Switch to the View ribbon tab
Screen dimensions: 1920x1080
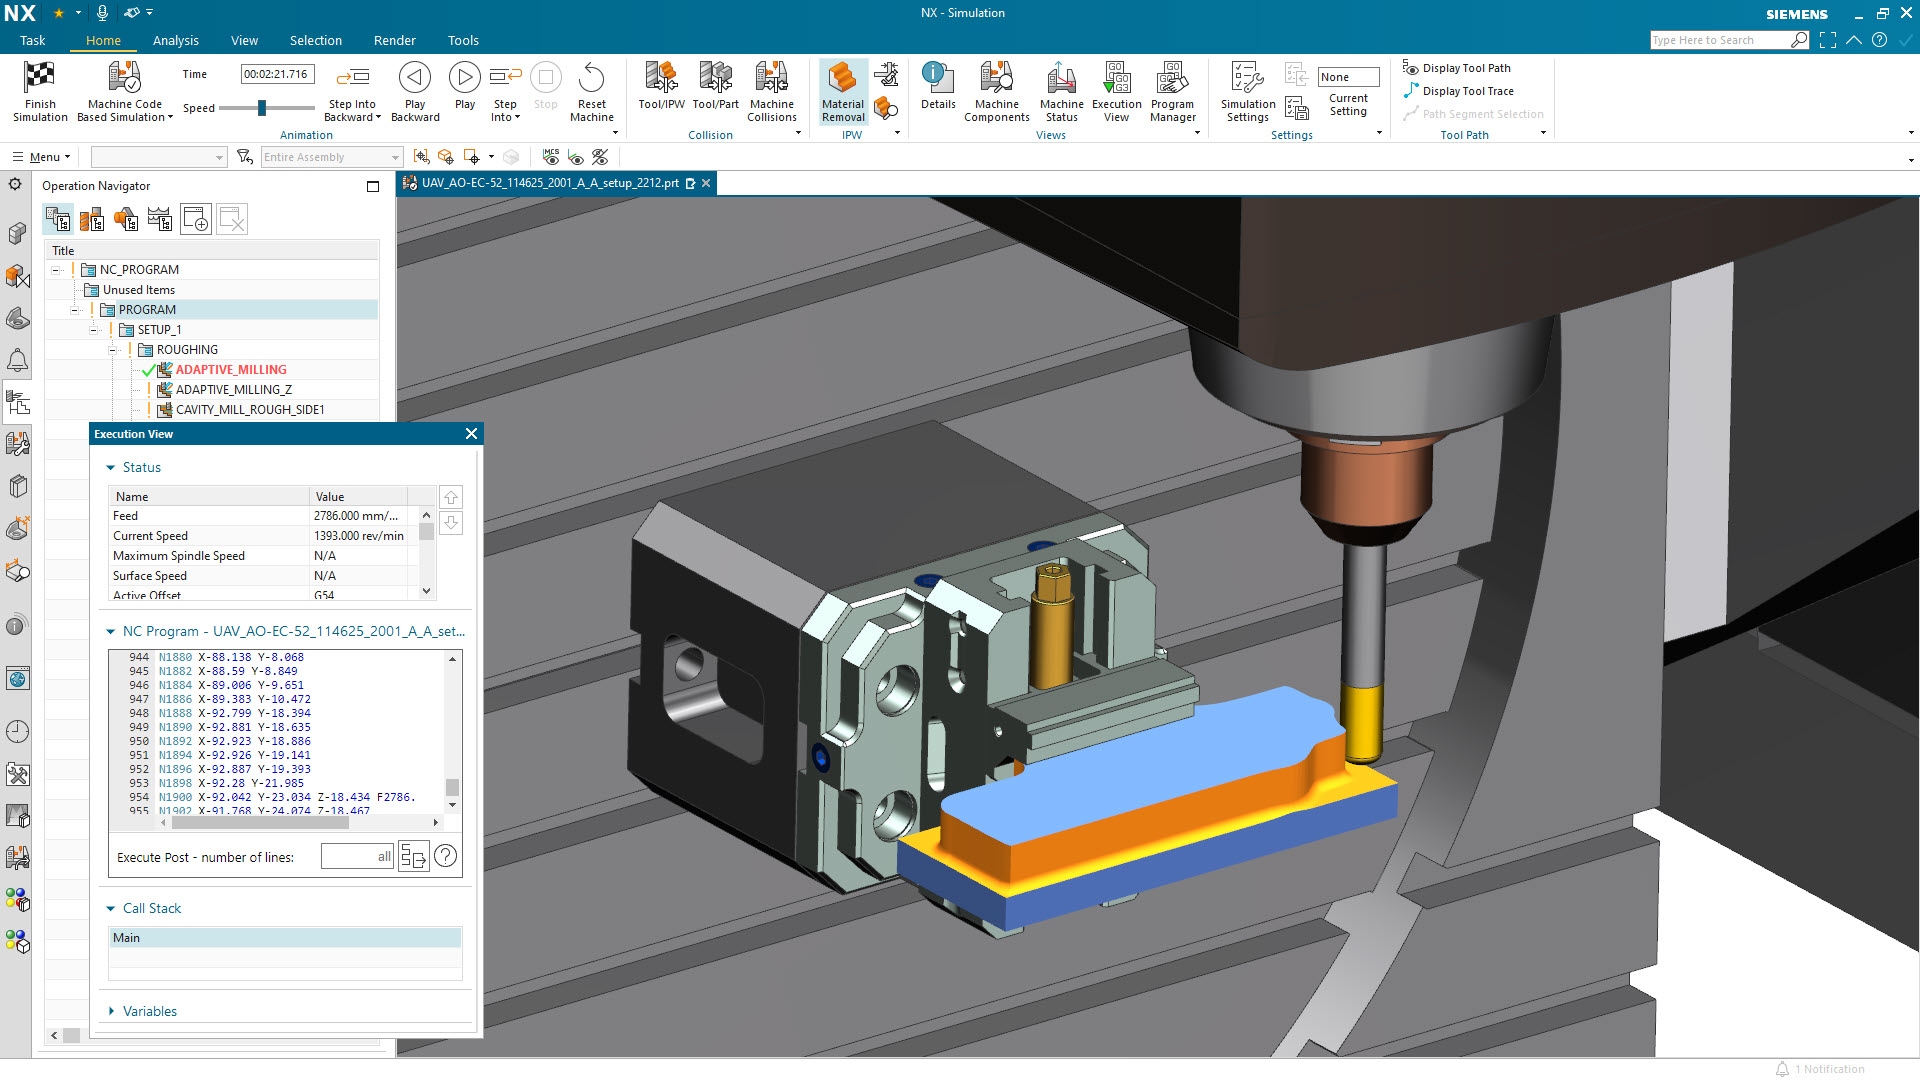(x=244, y=40)
